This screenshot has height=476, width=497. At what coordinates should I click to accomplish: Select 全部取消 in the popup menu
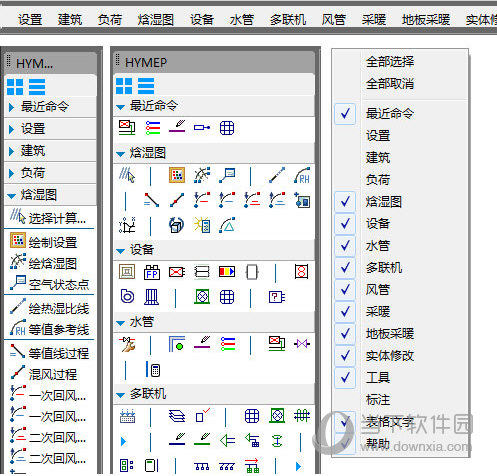(390, 84)
